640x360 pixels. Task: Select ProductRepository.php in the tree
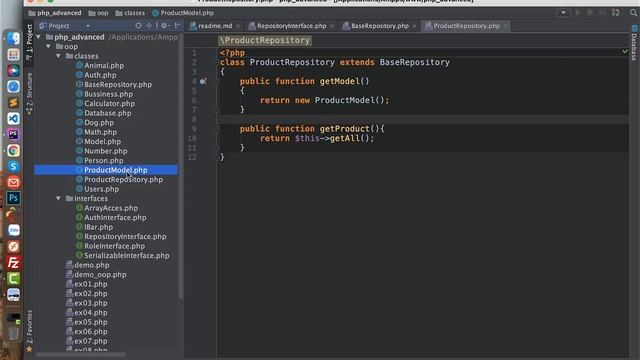coord(123,179)
